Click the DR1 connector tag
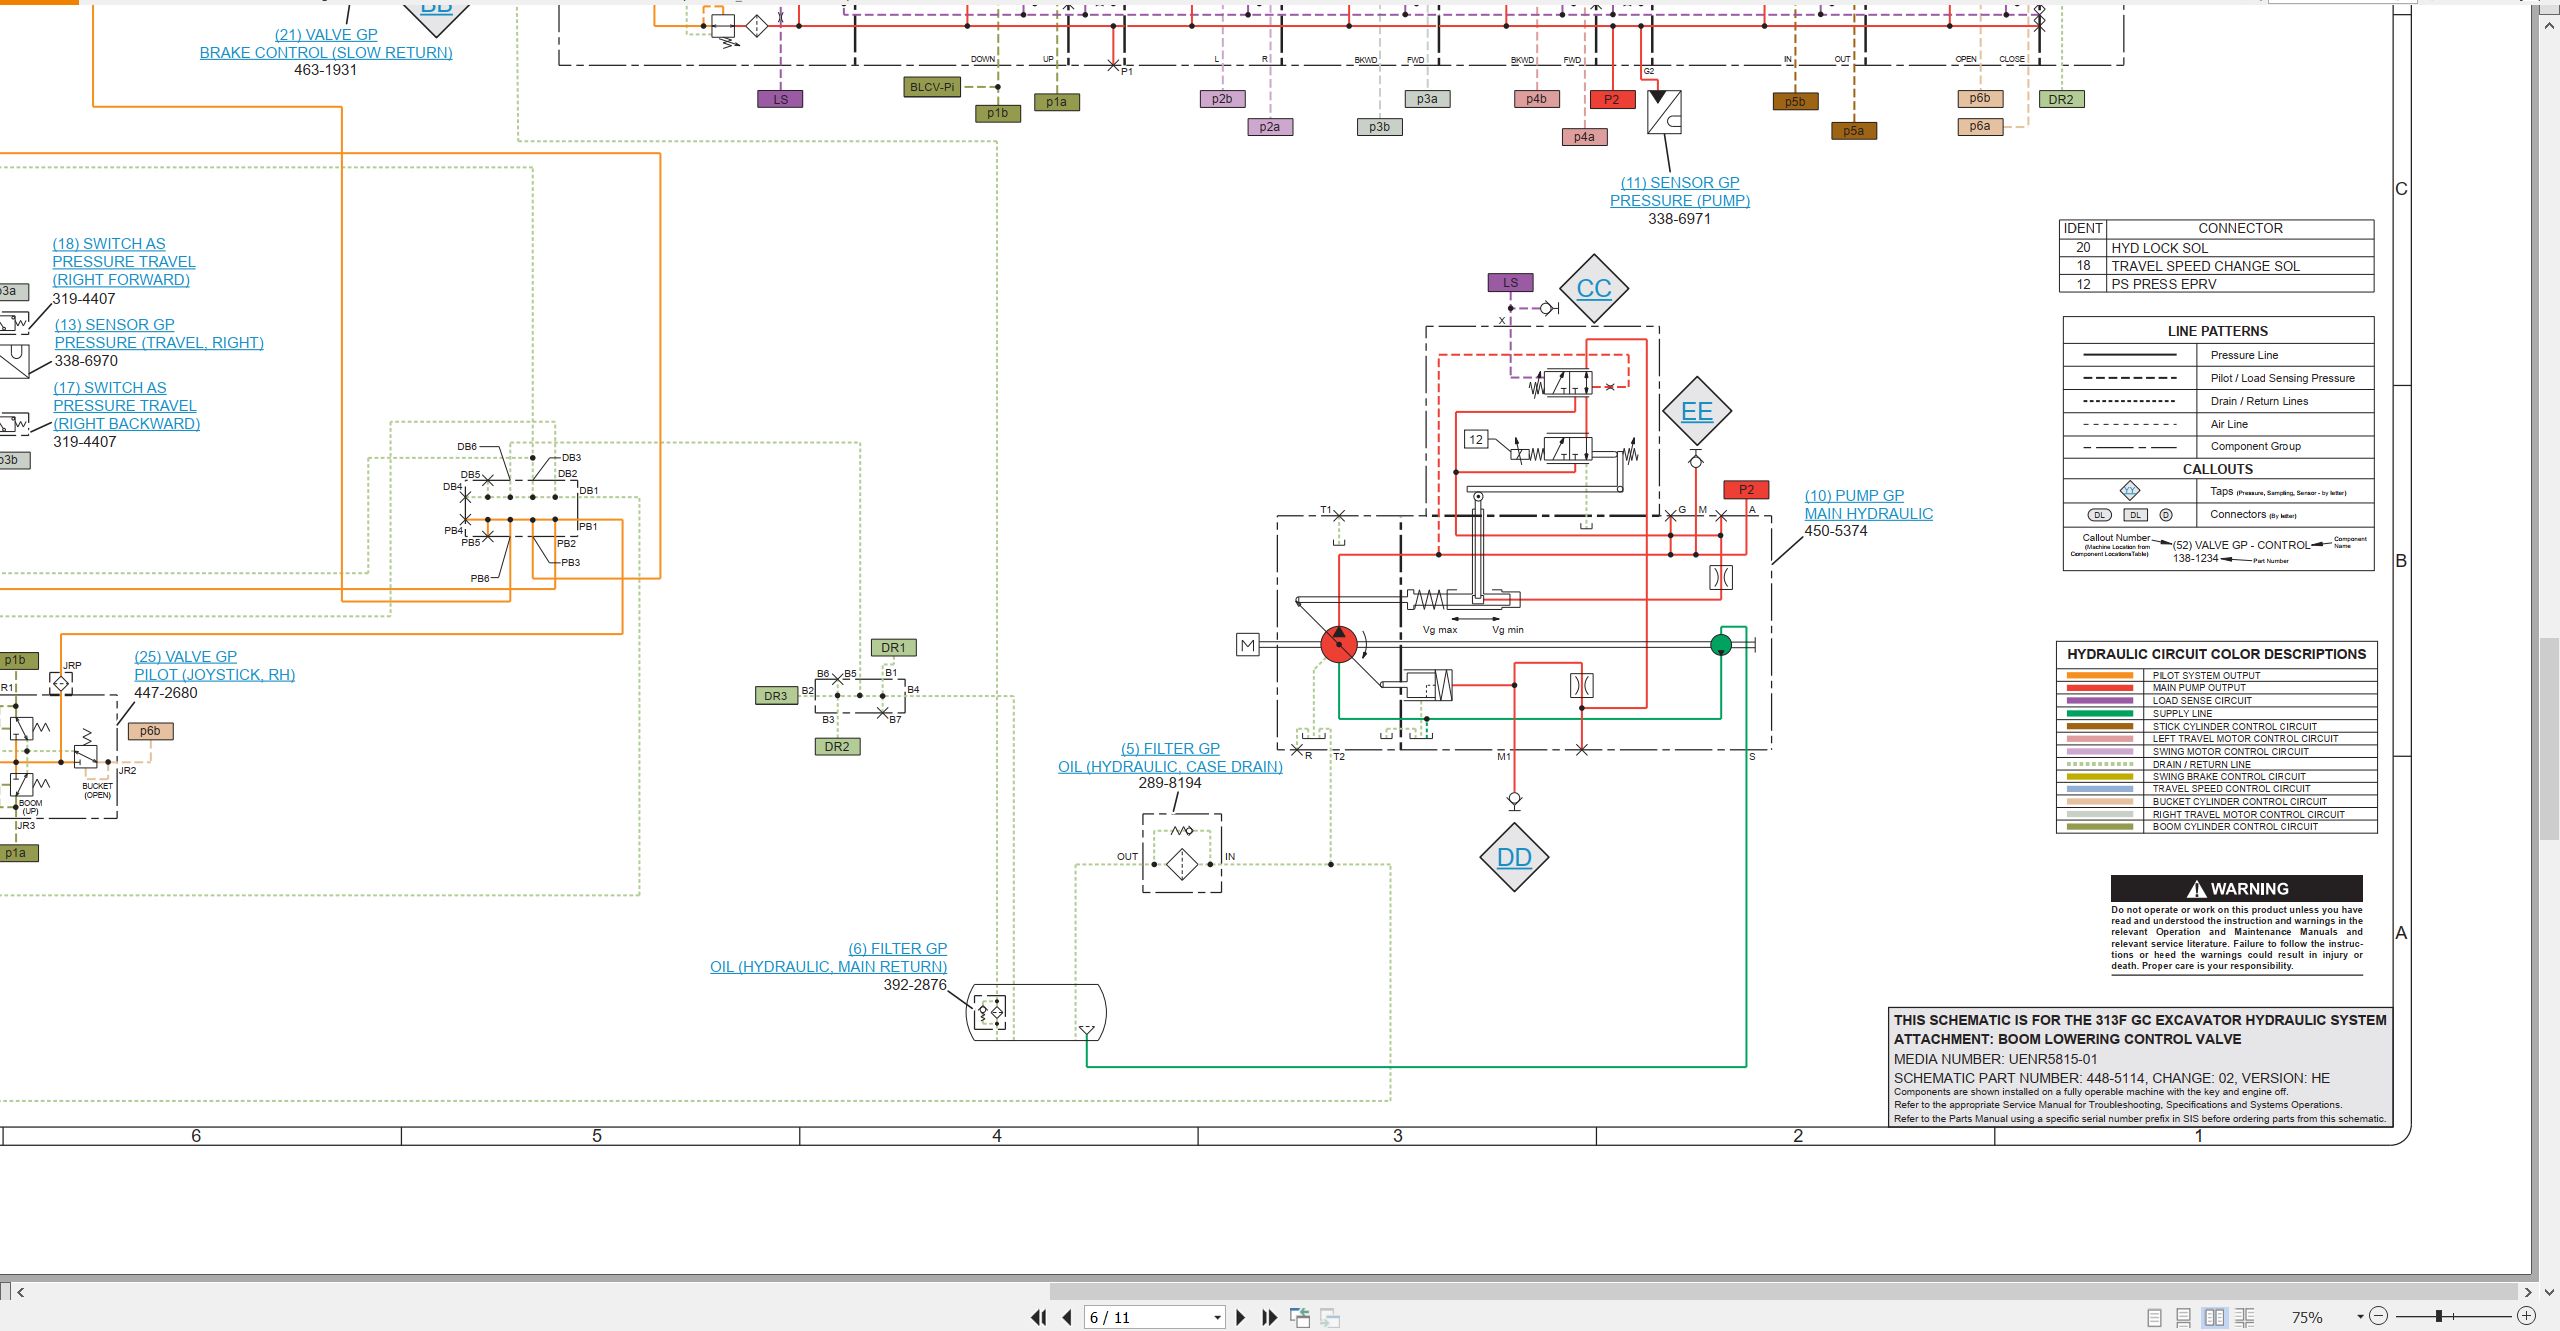Viewport: 2560px width, 1331px height. (x=893, y=648)
